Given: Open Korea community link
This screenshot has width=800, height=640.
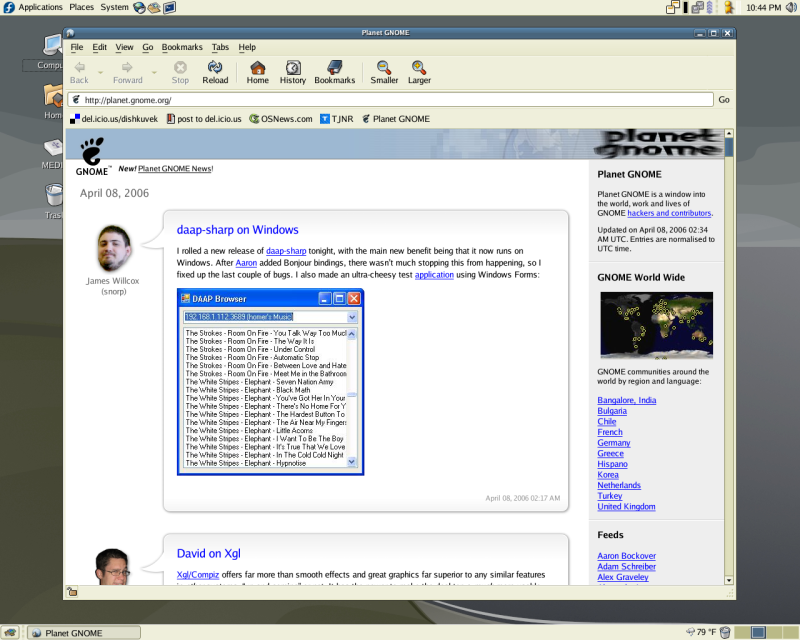Looking at the screenshot, I should point(608,475).
